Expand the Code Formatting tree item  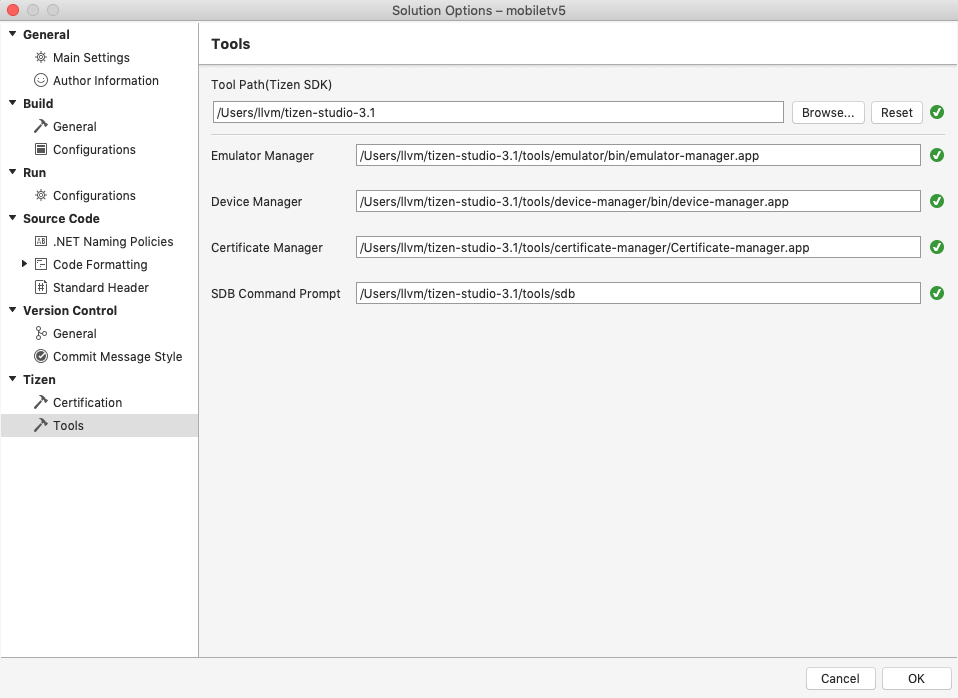click(24, 264)
